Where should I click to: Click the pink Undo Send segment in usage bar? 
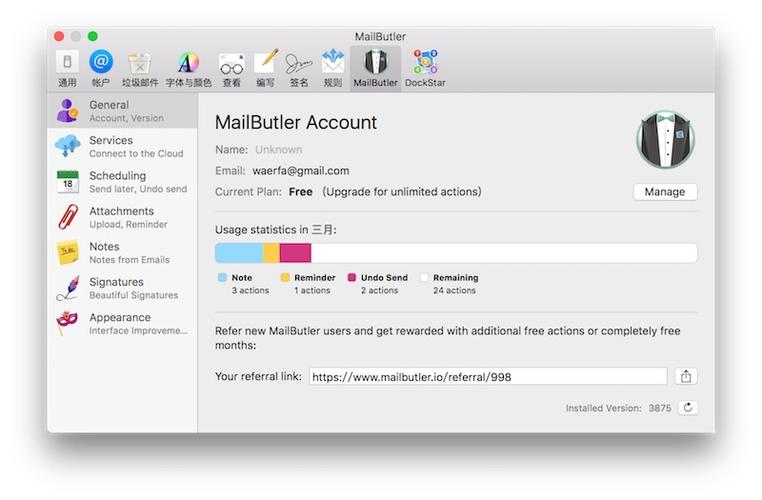[x=295, y=253]
